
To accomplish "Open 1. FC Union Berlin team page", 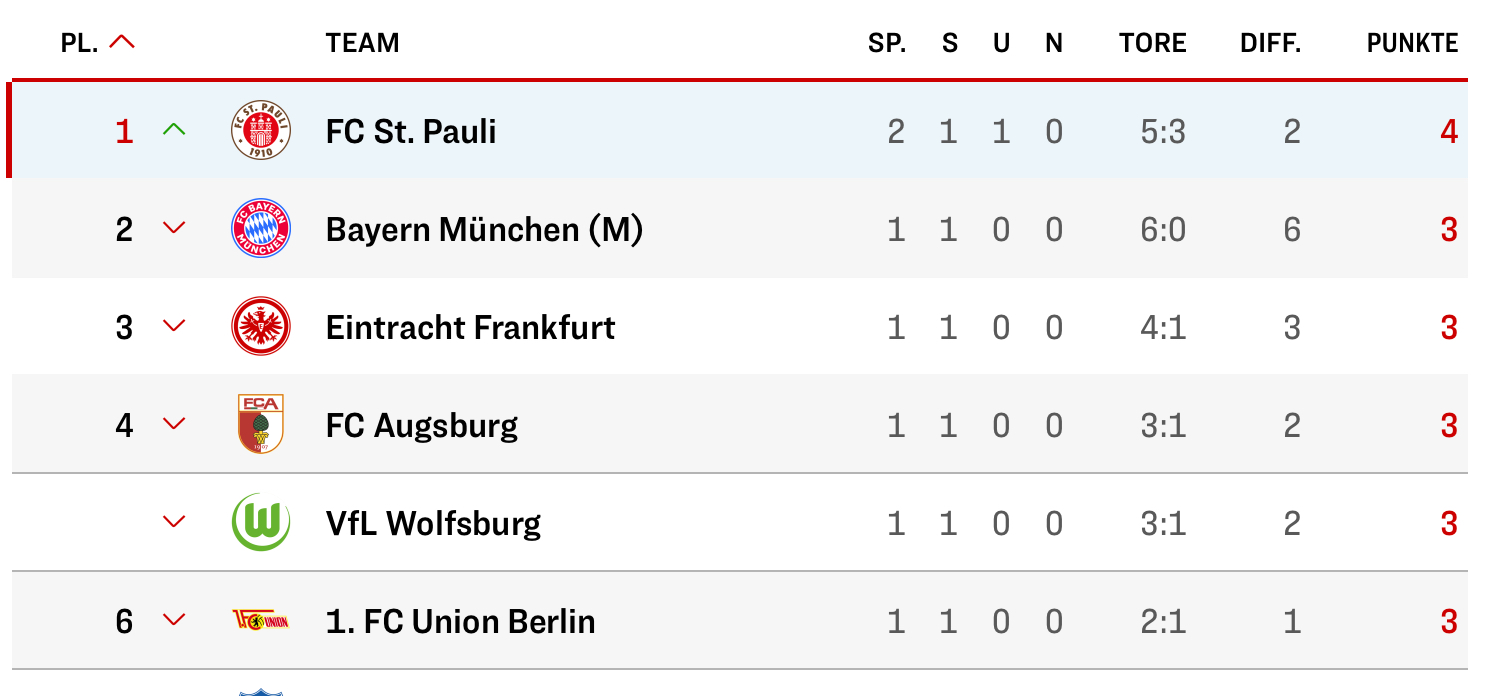I will (460, 621).
